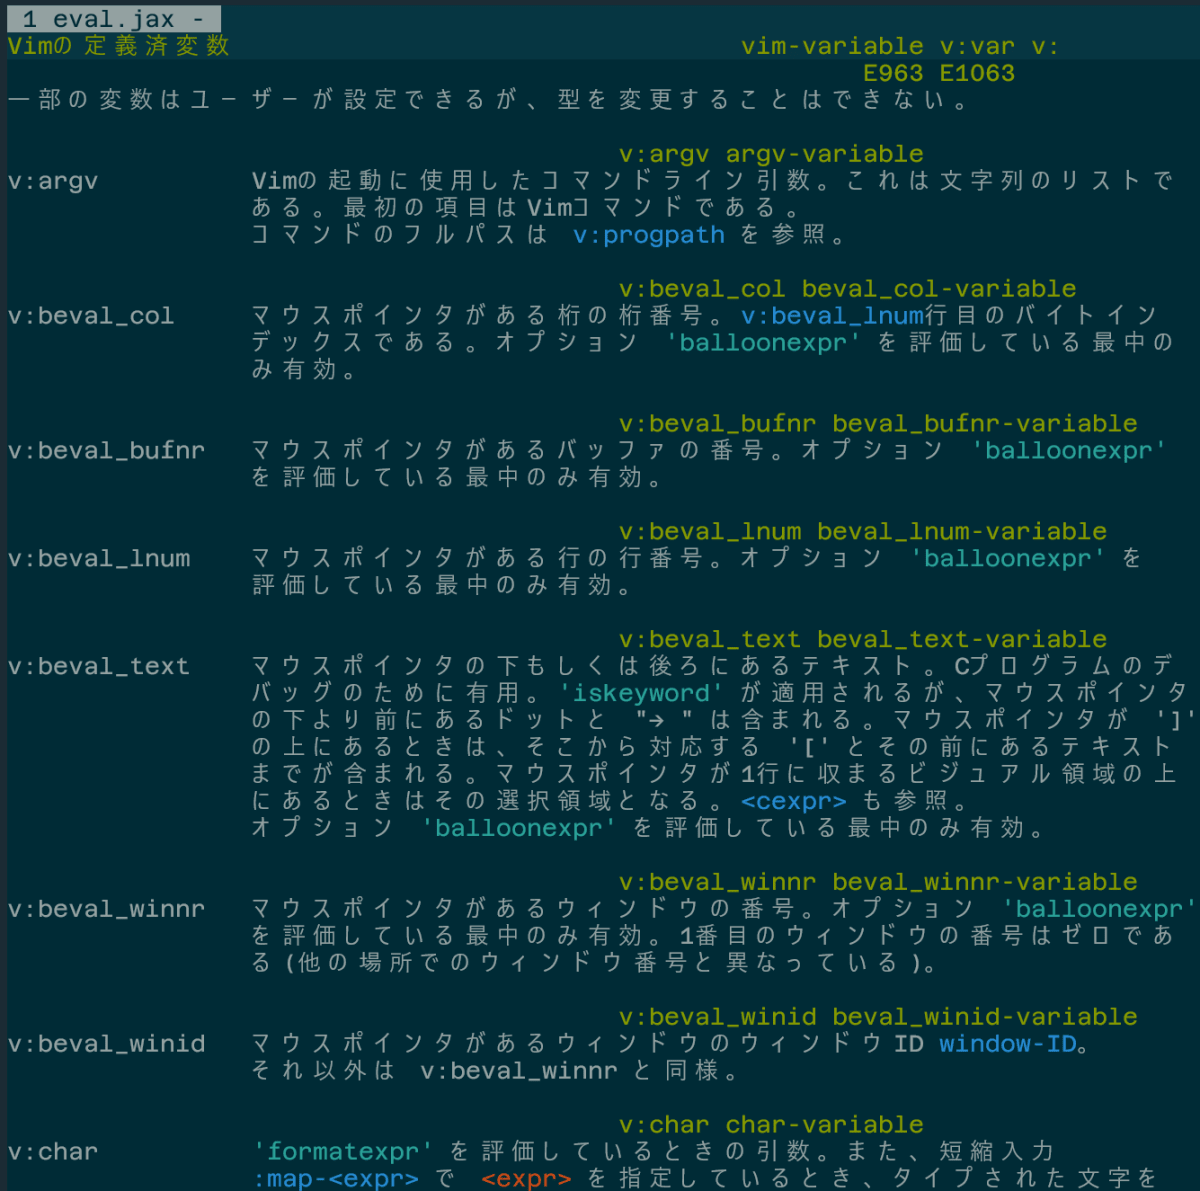Click the v:var tag in header
Viewport: 1200px width, 1191px height.
tap(977, 46)
